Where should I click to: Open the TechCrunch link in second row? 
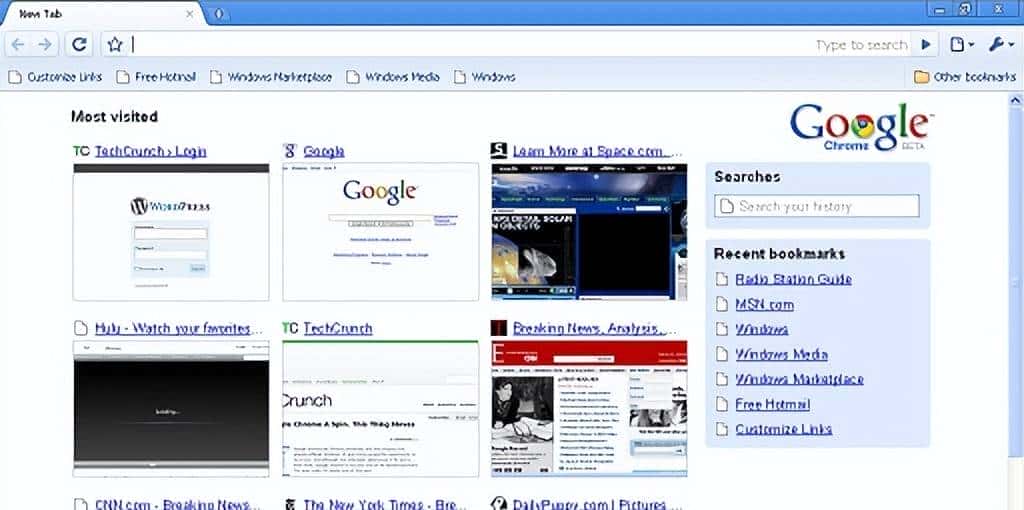pyautogui.click(x=338, y=328)
